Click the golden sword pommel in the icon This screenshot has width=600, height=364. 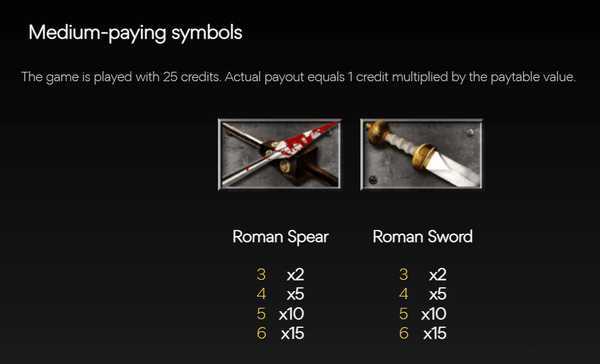pyautogui.click(x=374, y=130)
